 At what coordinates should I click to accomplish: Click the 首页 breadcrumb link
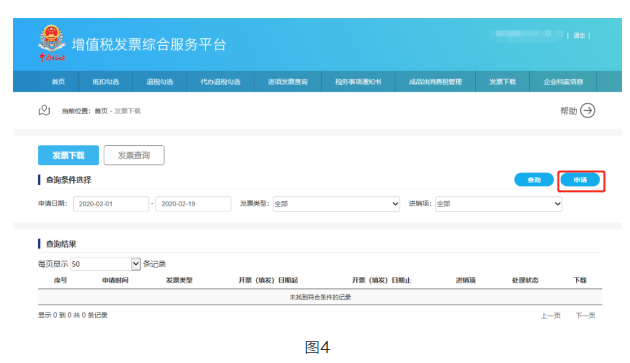tap(101, 111)
